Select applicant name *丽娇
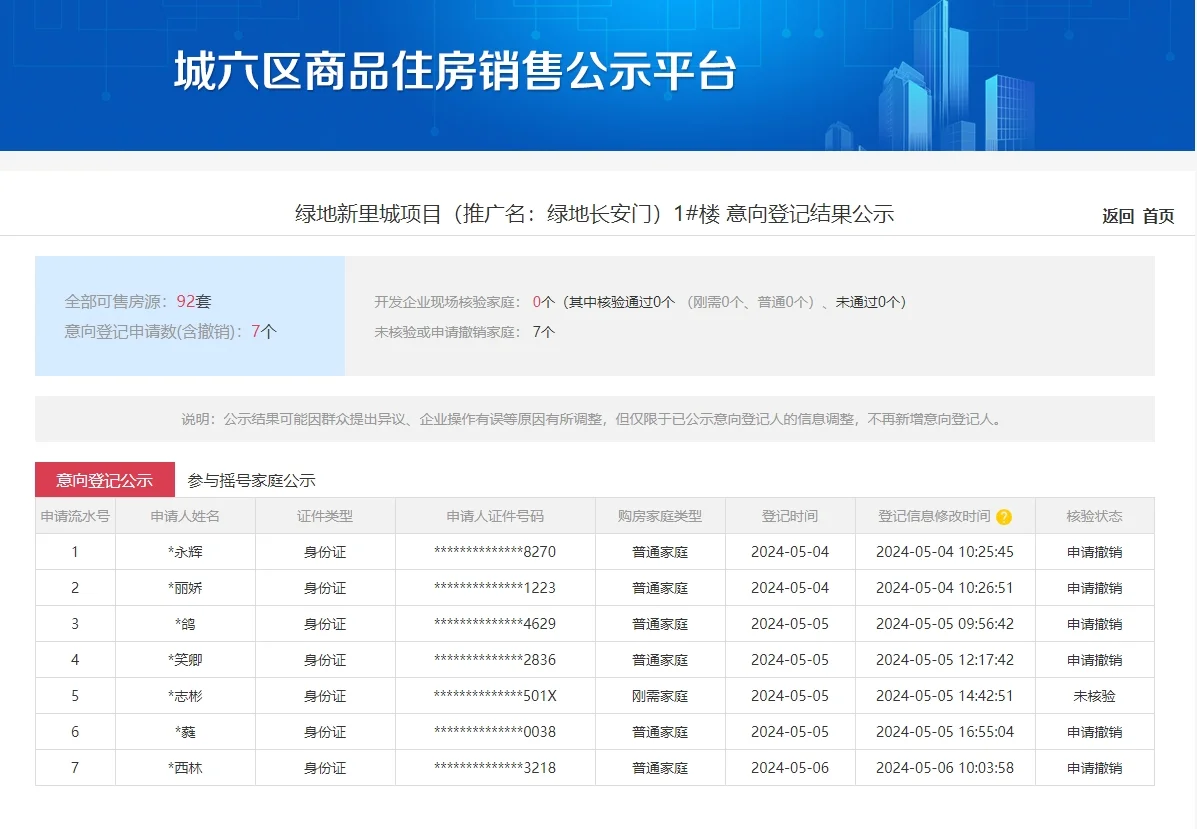Screen dimensions: 1197x829 (x=185, y=588)
